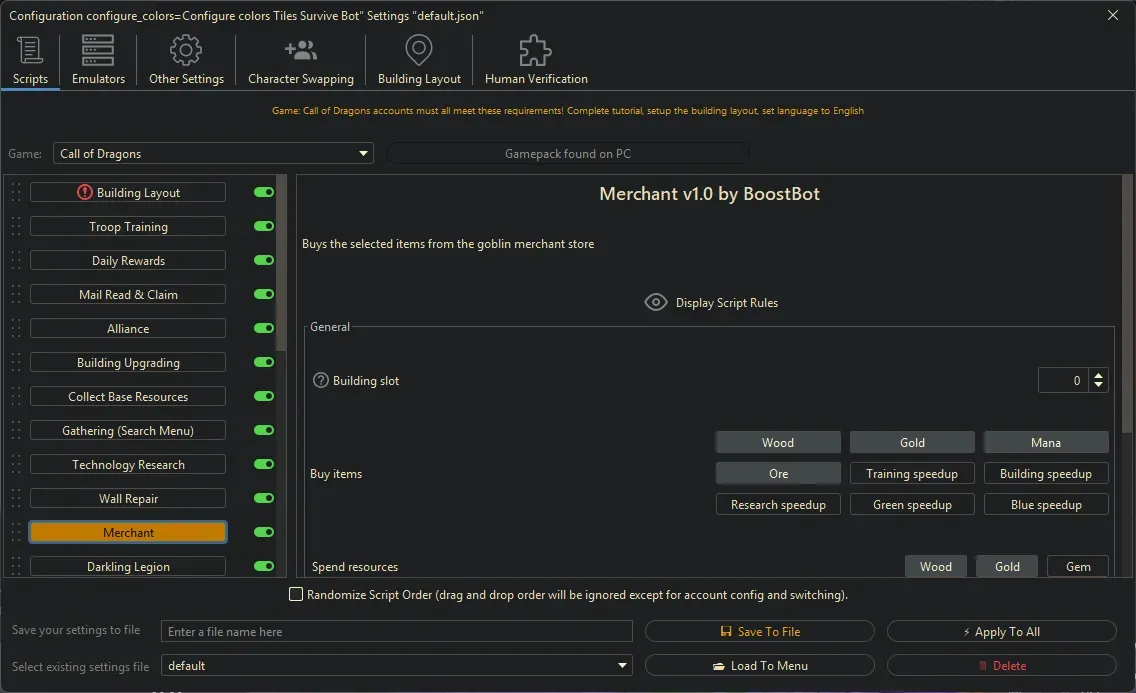Click the Building slot stepper up arrow
1136x693 pixels.
[x=1097, y=374]
